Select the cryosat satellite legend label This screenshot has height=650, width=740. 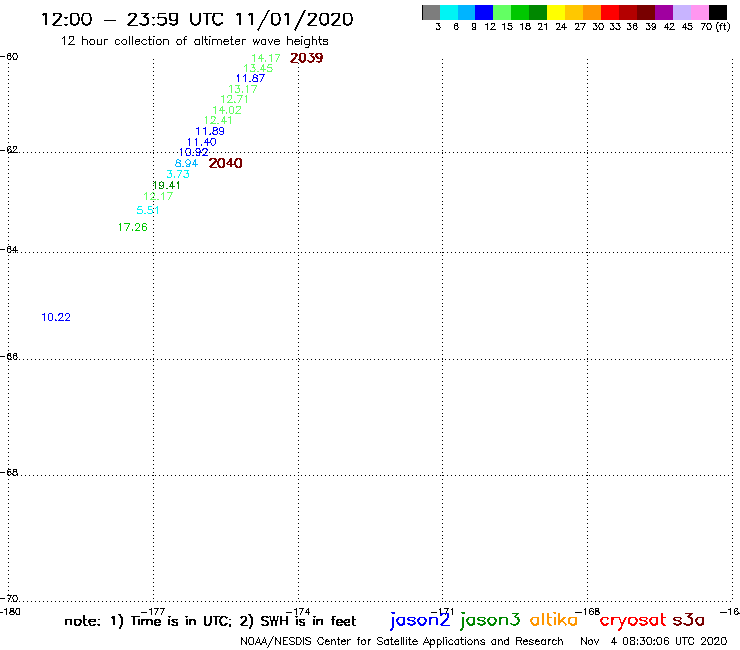633,621
